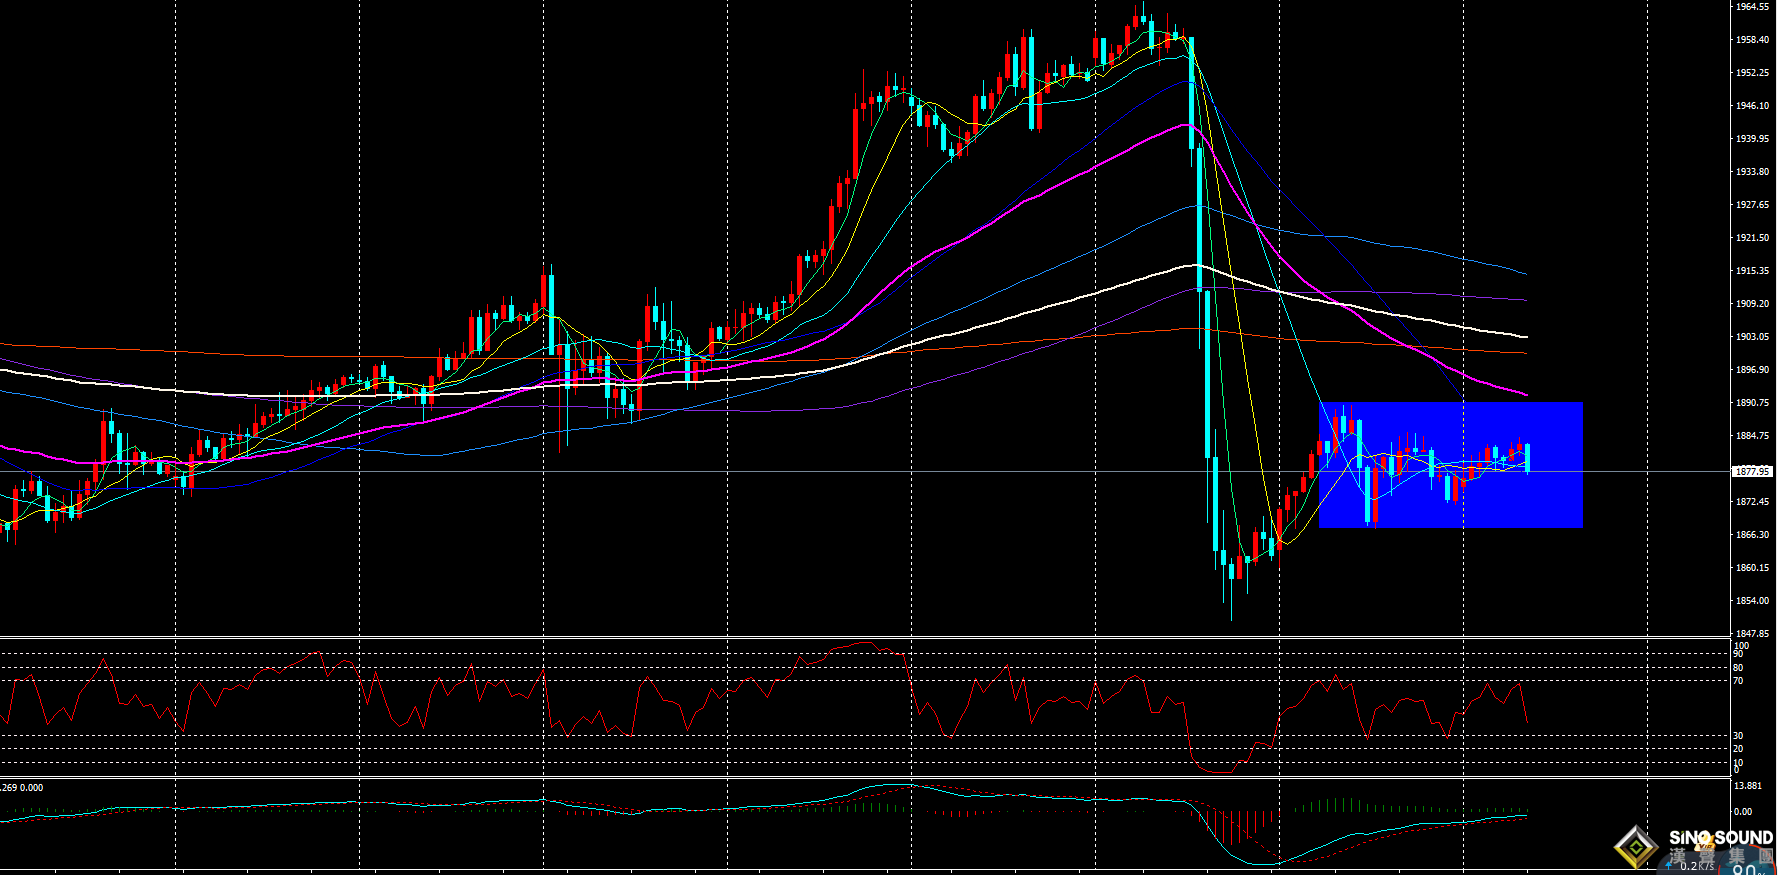The height and width of the screenshot is (875, 1778).
Task: Click the 1933.80 price axis label
Action: [x=1752, y=172]
